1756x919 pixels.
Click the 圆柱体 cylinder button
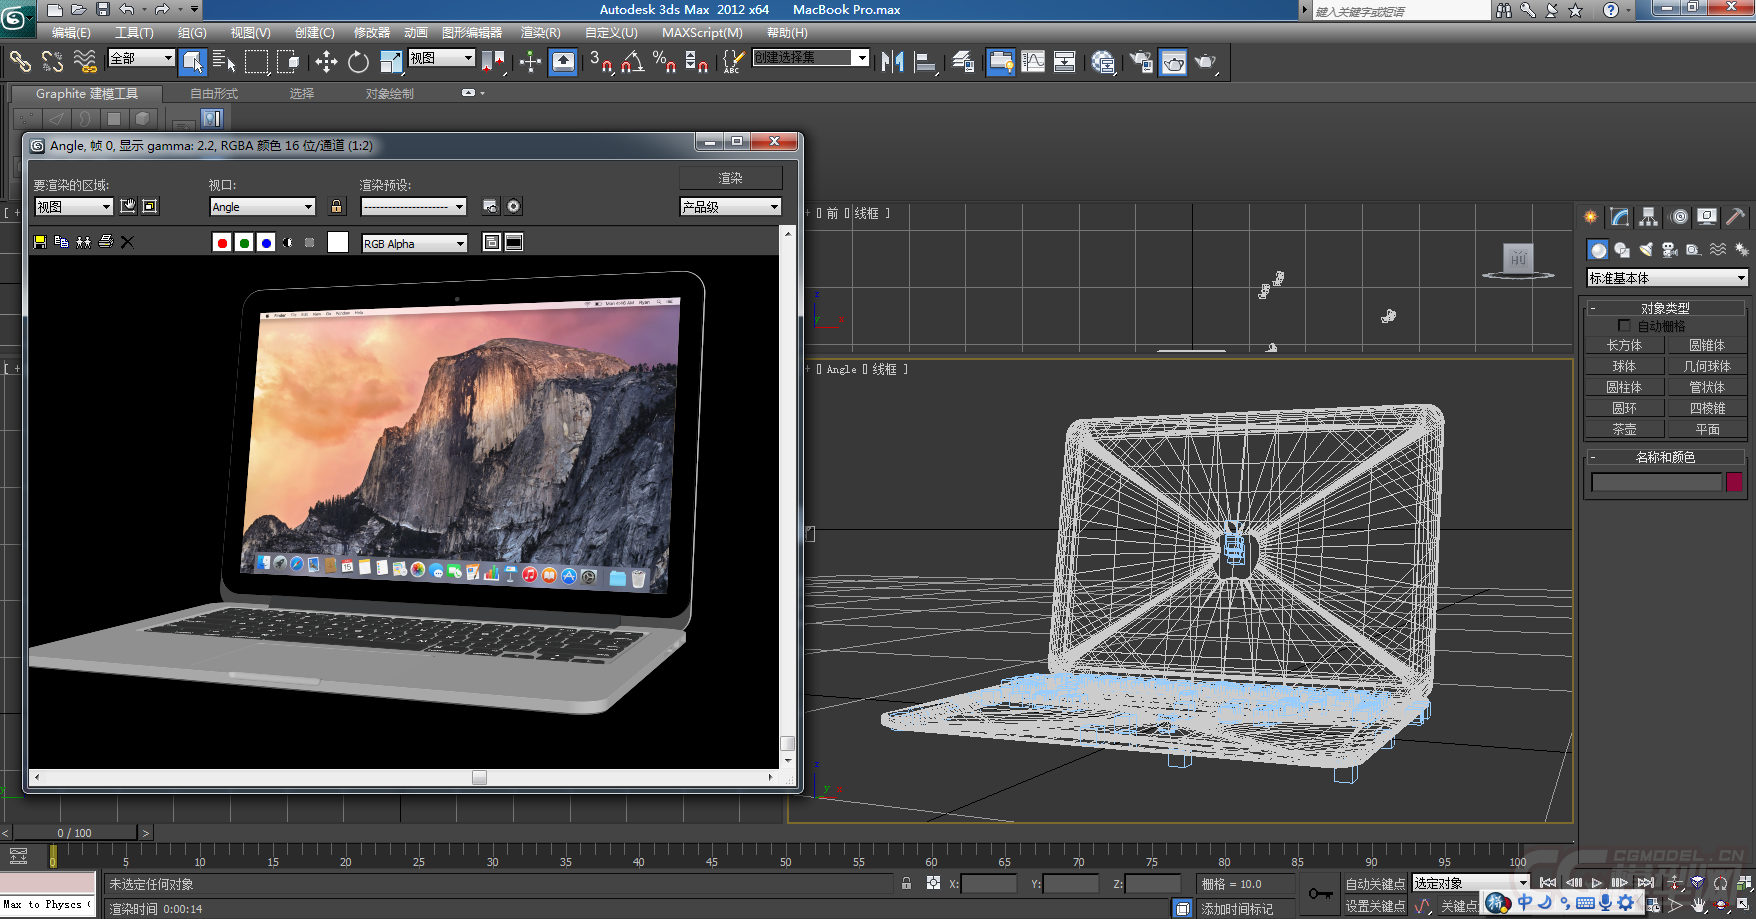click(1624, 387)
